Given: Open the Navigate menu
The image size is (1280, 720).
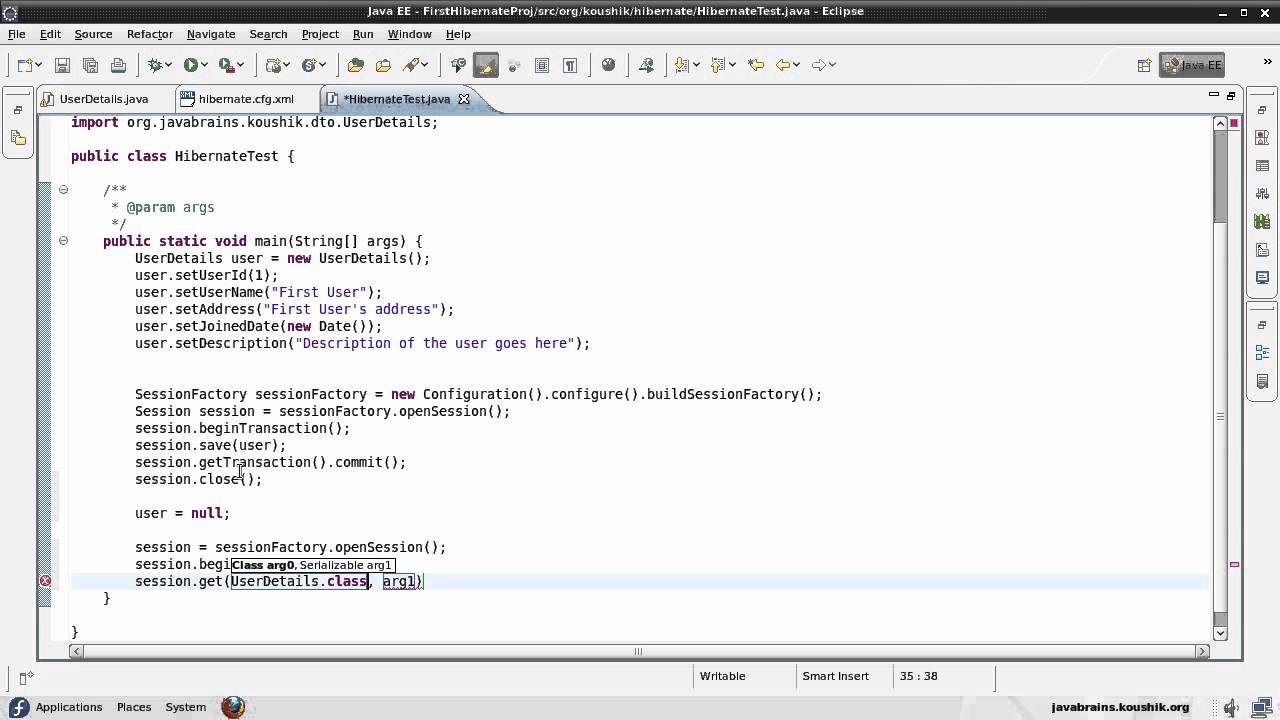Looking at the screenshot, I should click(x=211, y=34).
